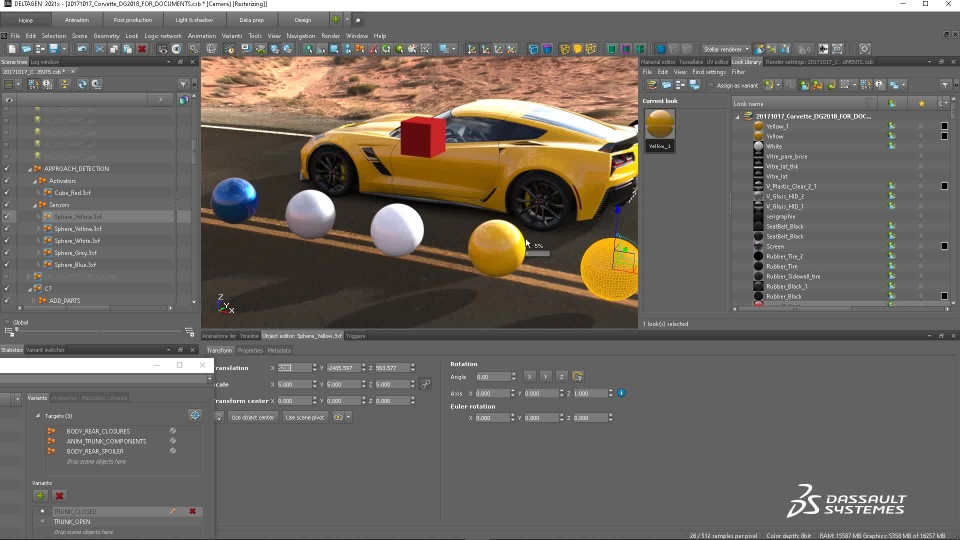960x540 pixels.
Task: Select the Yellow_1 current look swatch
Action: point(659,125)
